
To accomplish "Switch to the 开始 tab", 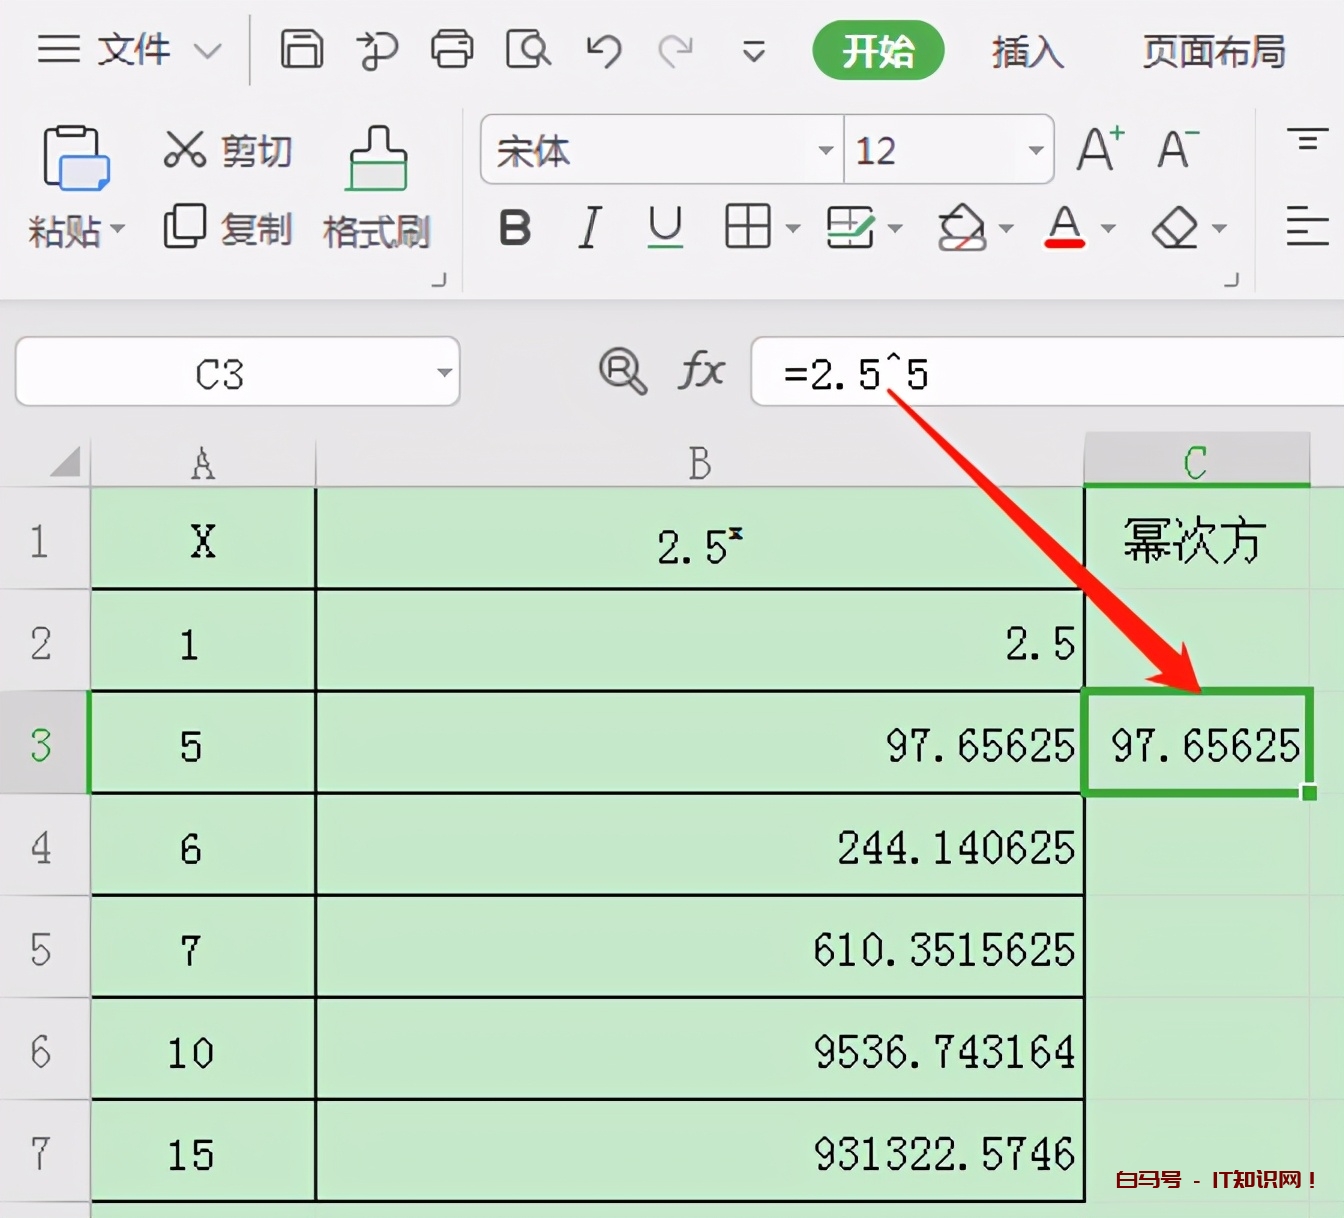I will [878, 50].
